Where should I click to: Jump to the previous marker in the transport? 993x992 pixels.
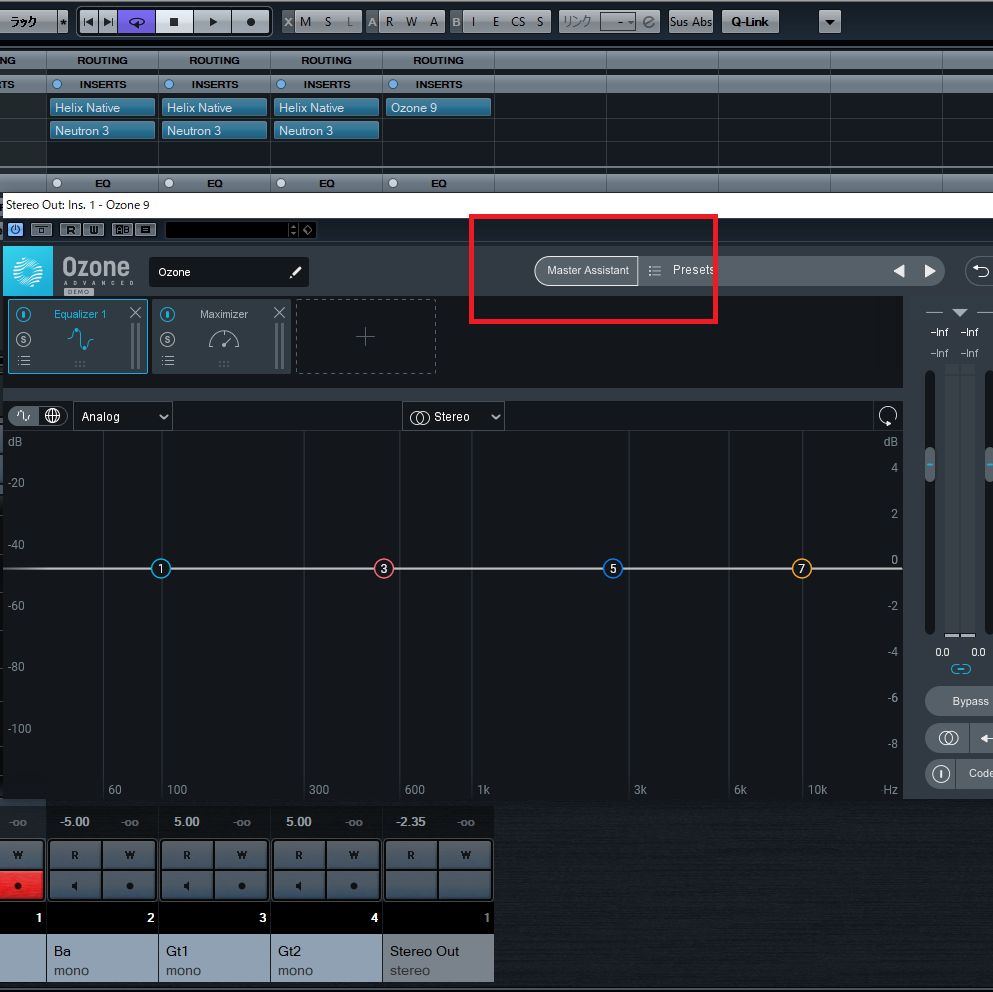point(89,22)
